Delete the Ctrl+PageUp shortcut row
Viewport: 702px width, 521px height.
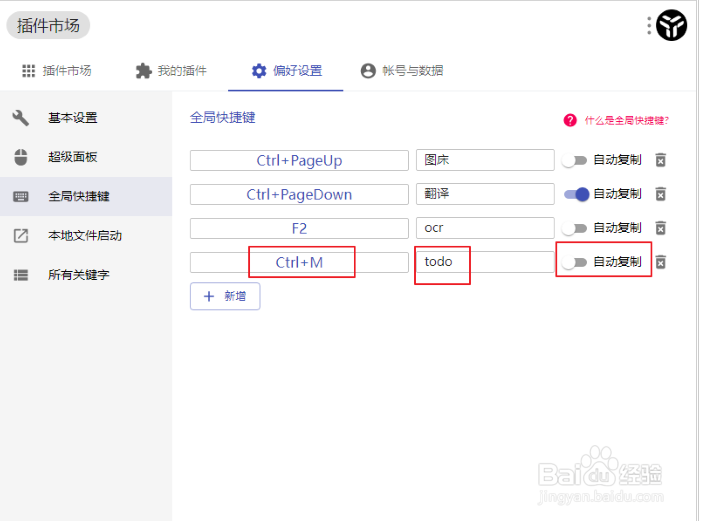[660, 160]
